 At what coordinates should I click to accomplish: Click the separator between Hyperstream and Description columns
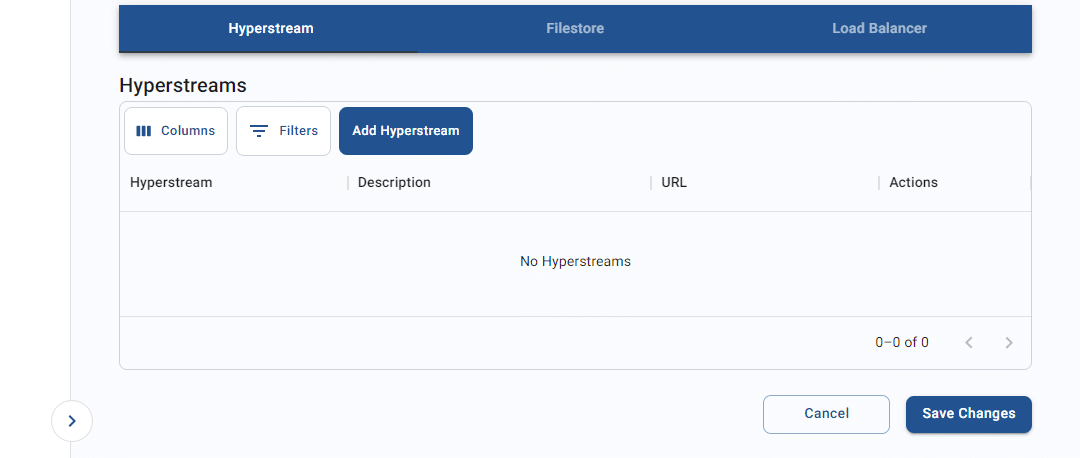pos(348,183)
